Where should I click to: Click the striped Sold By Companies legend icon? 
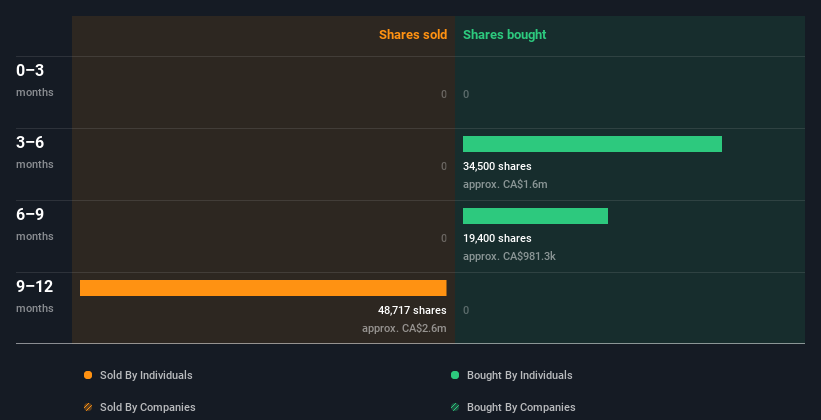coord(88,407)
